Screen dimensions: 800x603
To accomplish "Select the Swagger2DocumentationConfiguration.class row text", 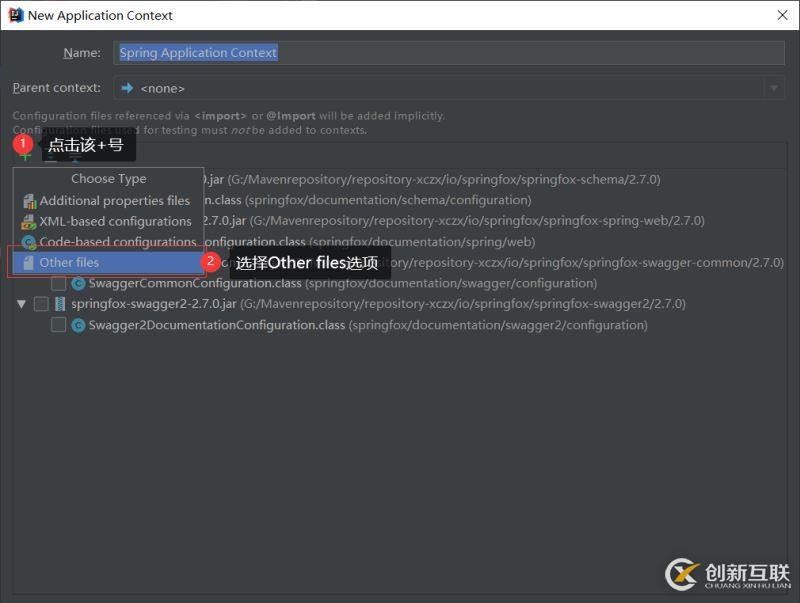I will click(x=368, y=325).
